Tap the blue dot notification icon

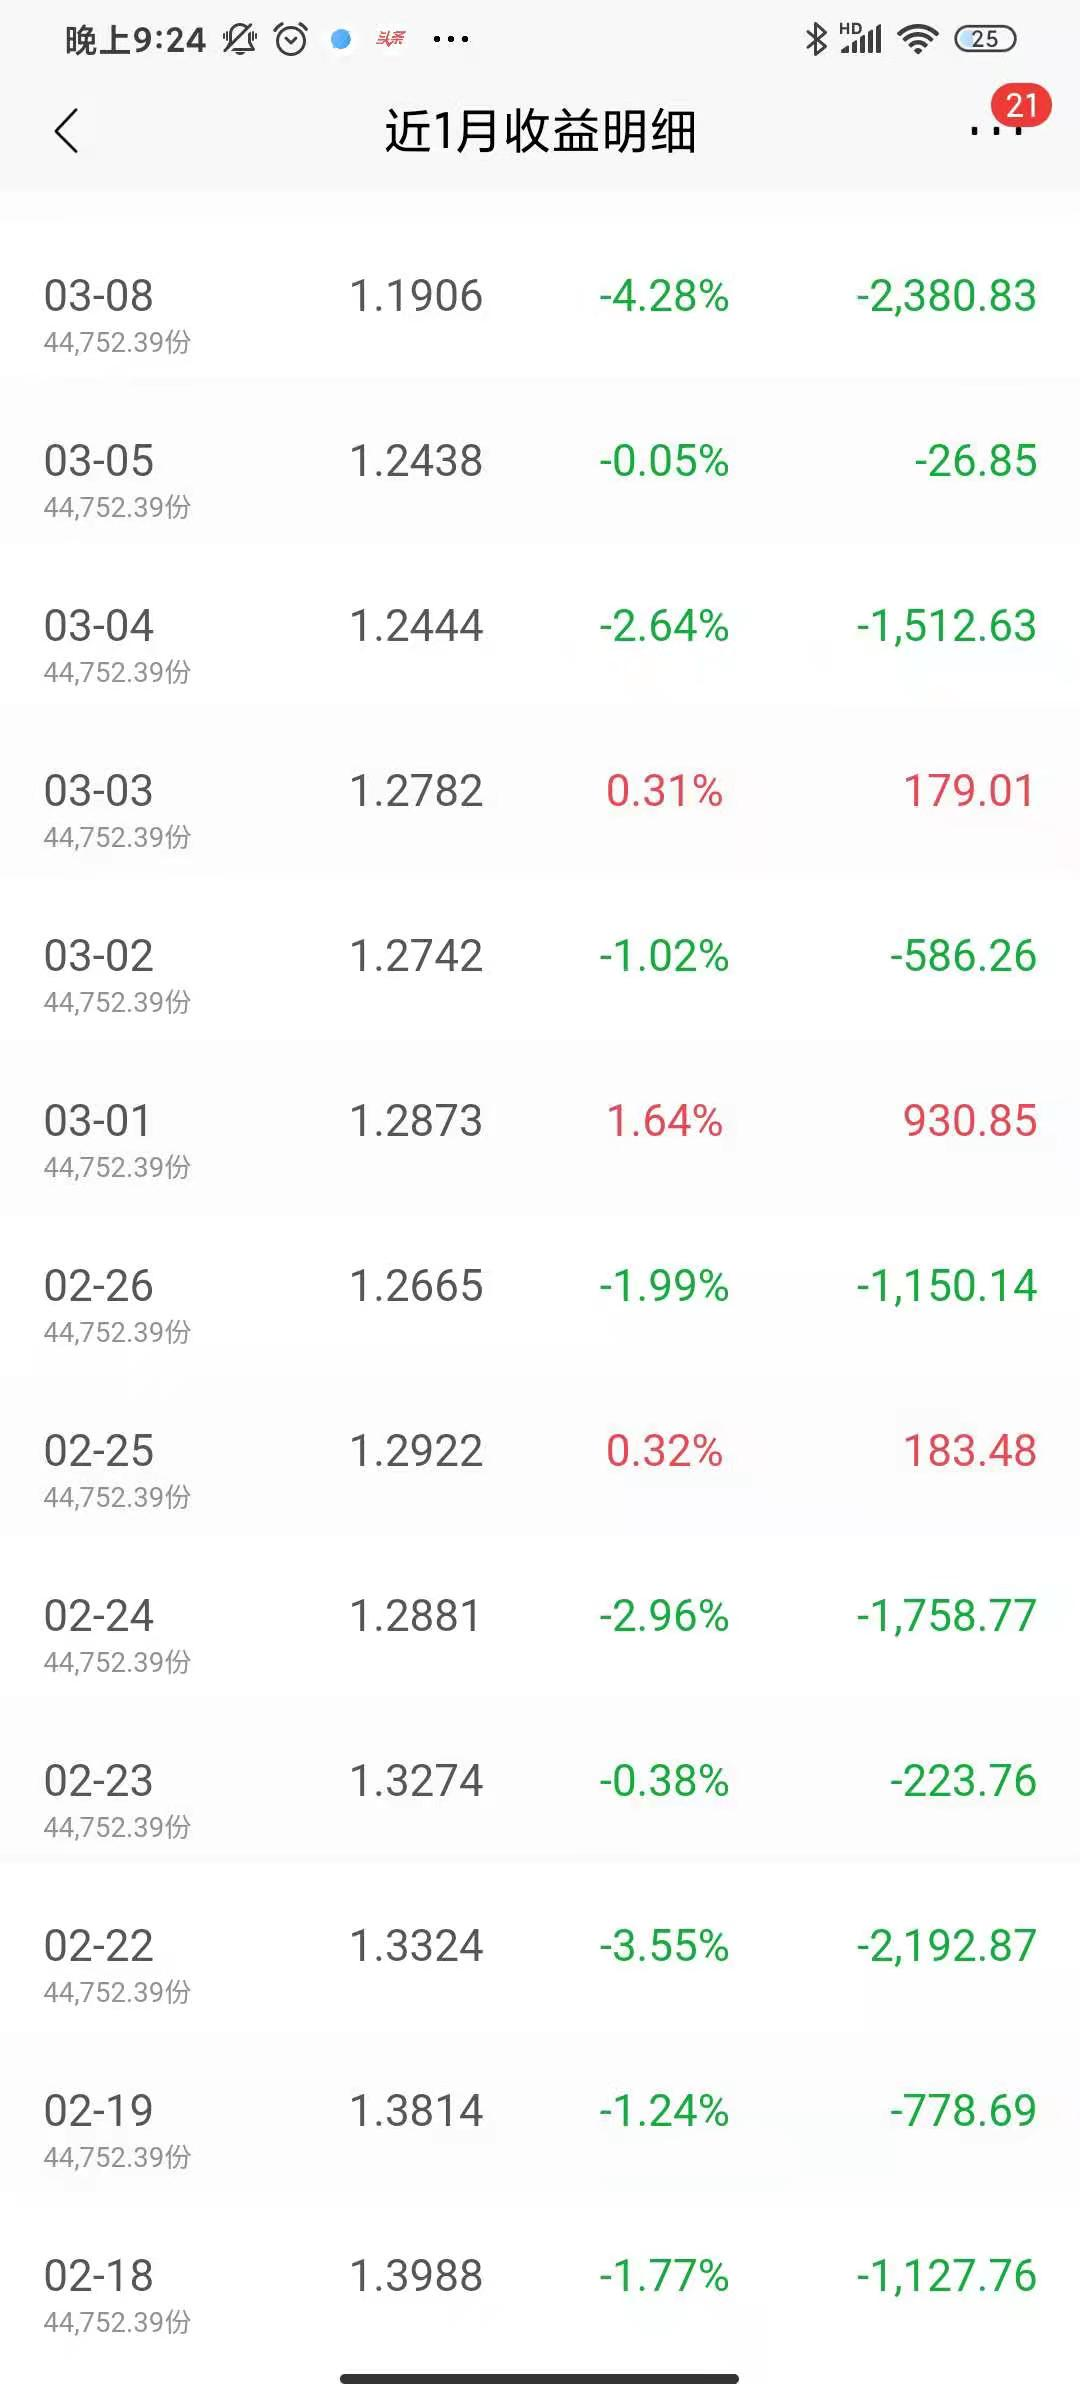click(x=341, y=39)
